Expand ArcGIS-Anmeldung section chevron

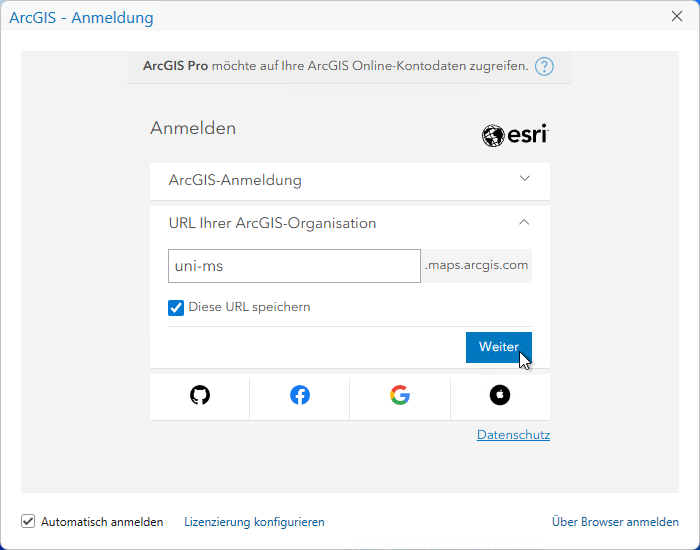point(525,179)
